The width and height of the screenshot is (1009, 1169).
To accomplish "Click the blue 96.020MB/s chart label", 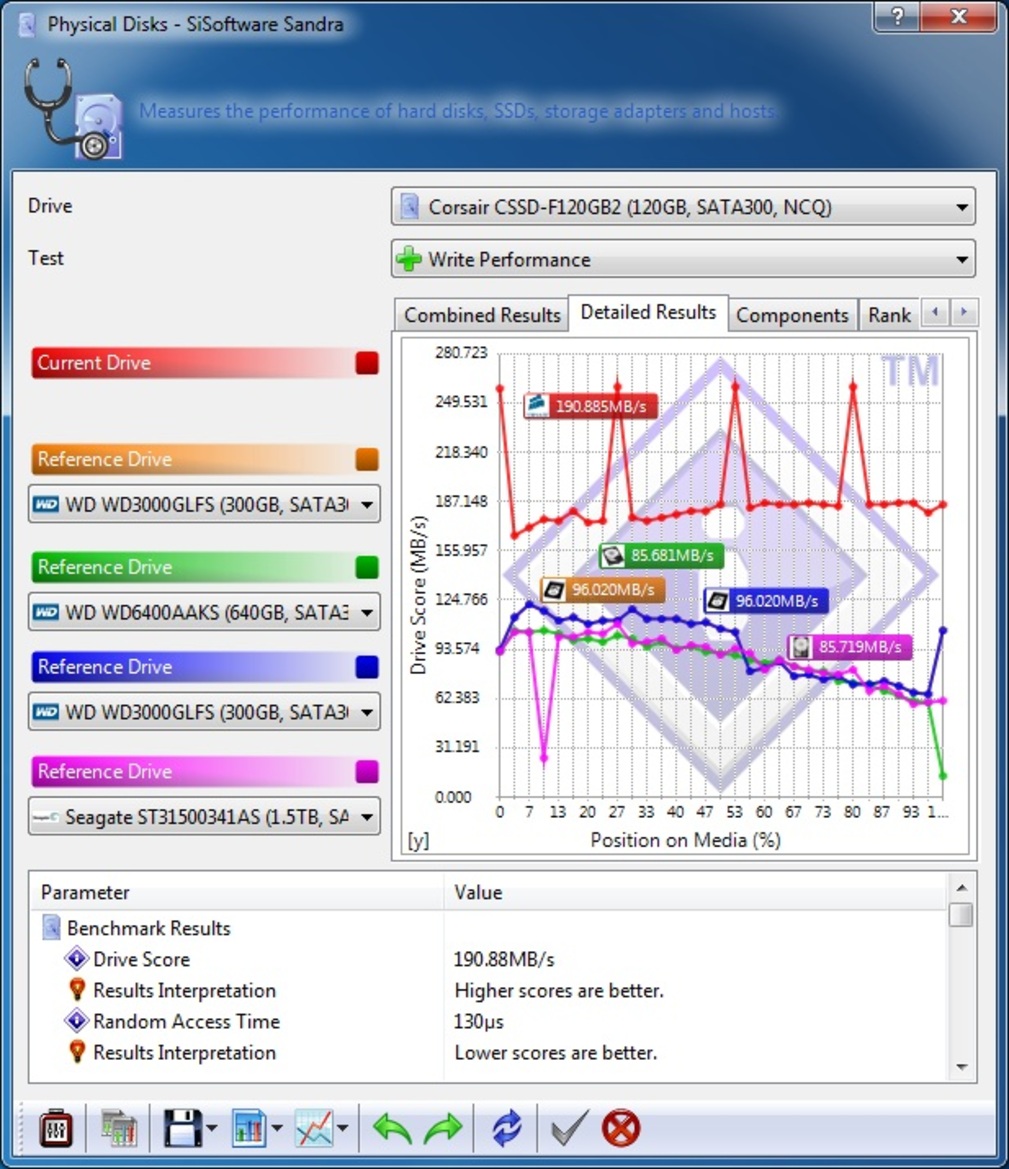I will coord(766,600).
